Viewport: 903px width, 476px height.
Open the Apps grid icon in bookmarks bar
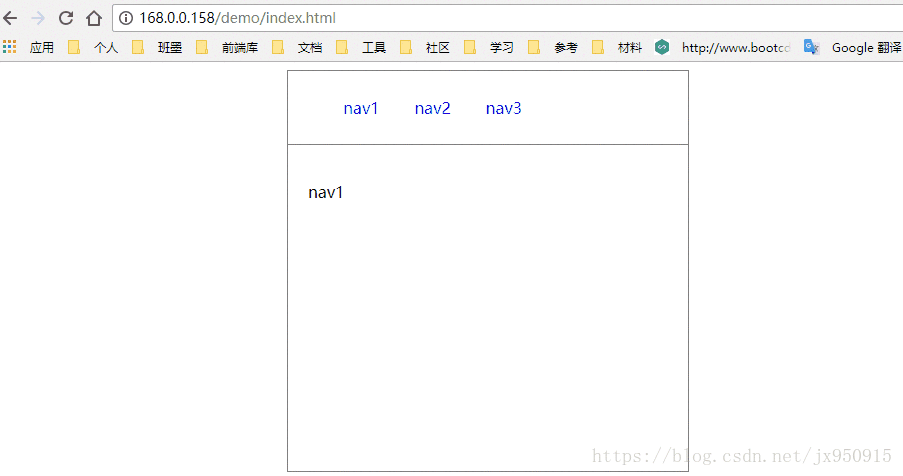[x=10, y=47]
